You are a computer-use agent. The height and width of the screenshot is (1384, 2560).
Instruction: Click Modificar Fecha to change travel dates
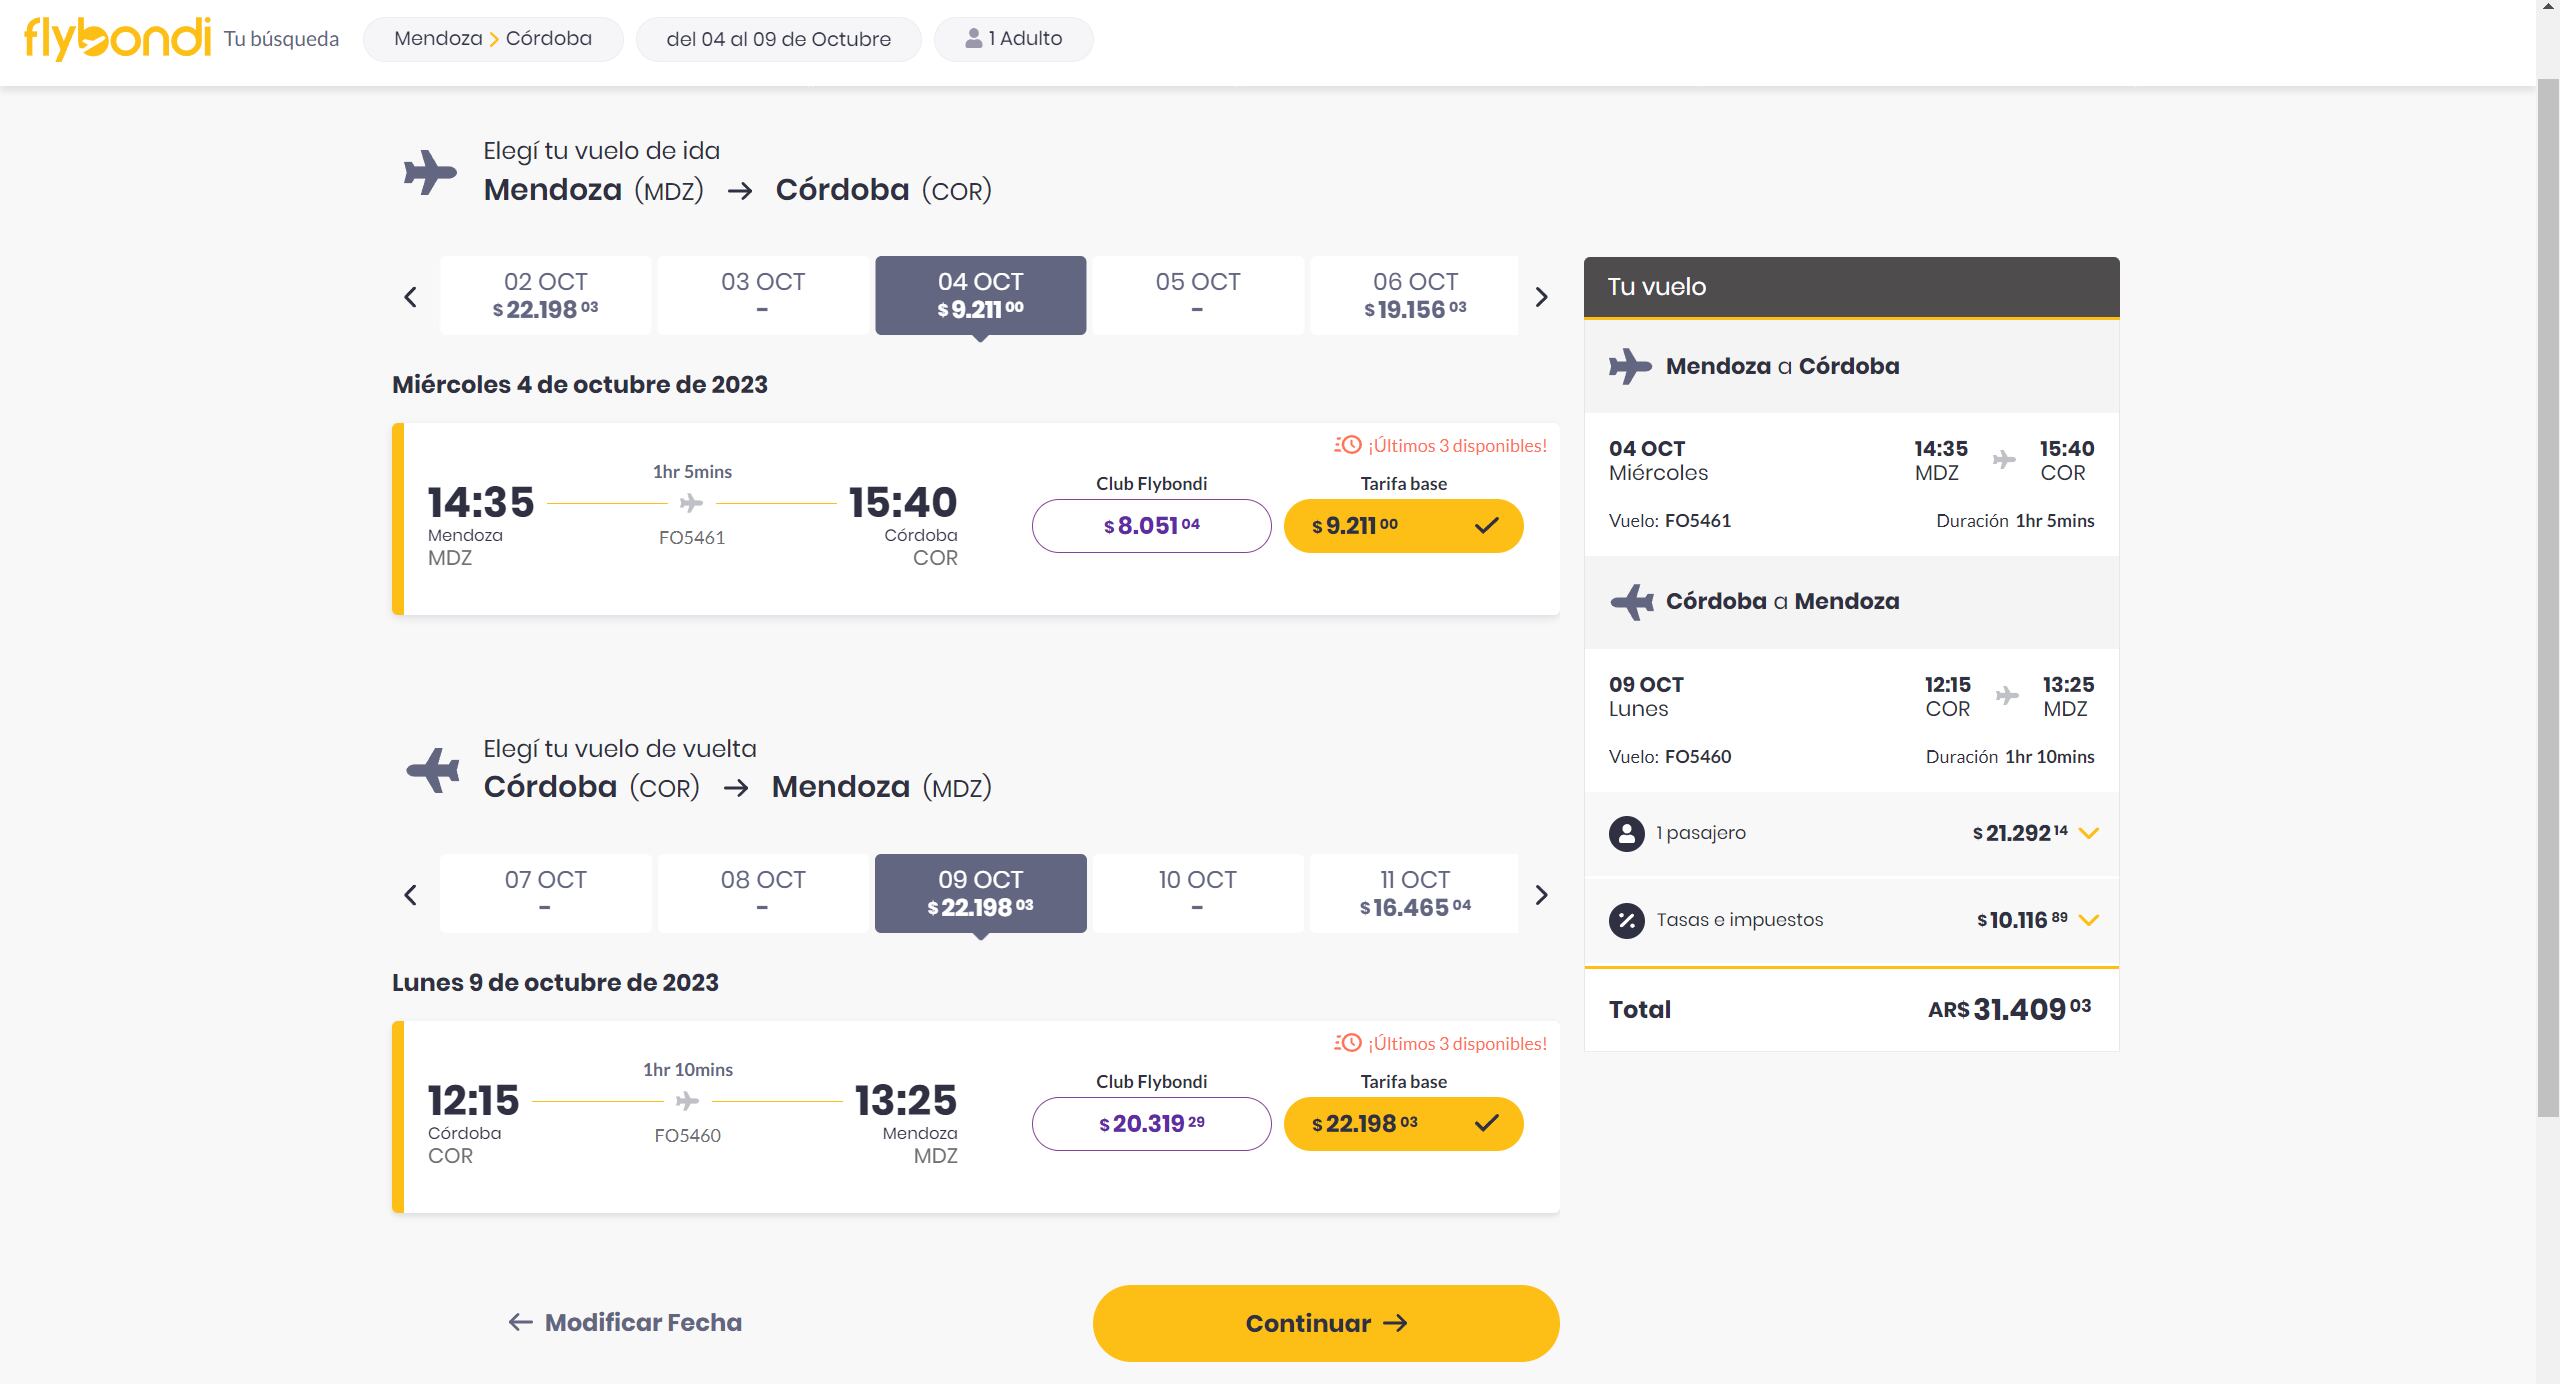click(626, 1321)
